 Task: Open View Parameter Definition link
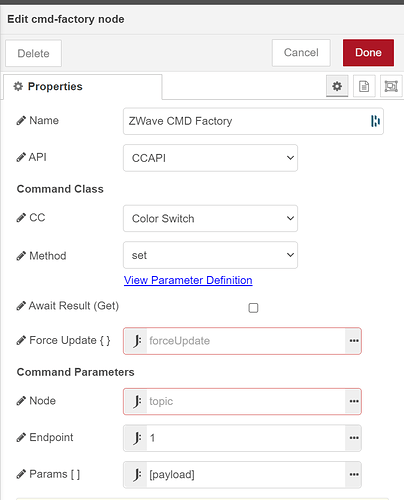coord(188,280)
